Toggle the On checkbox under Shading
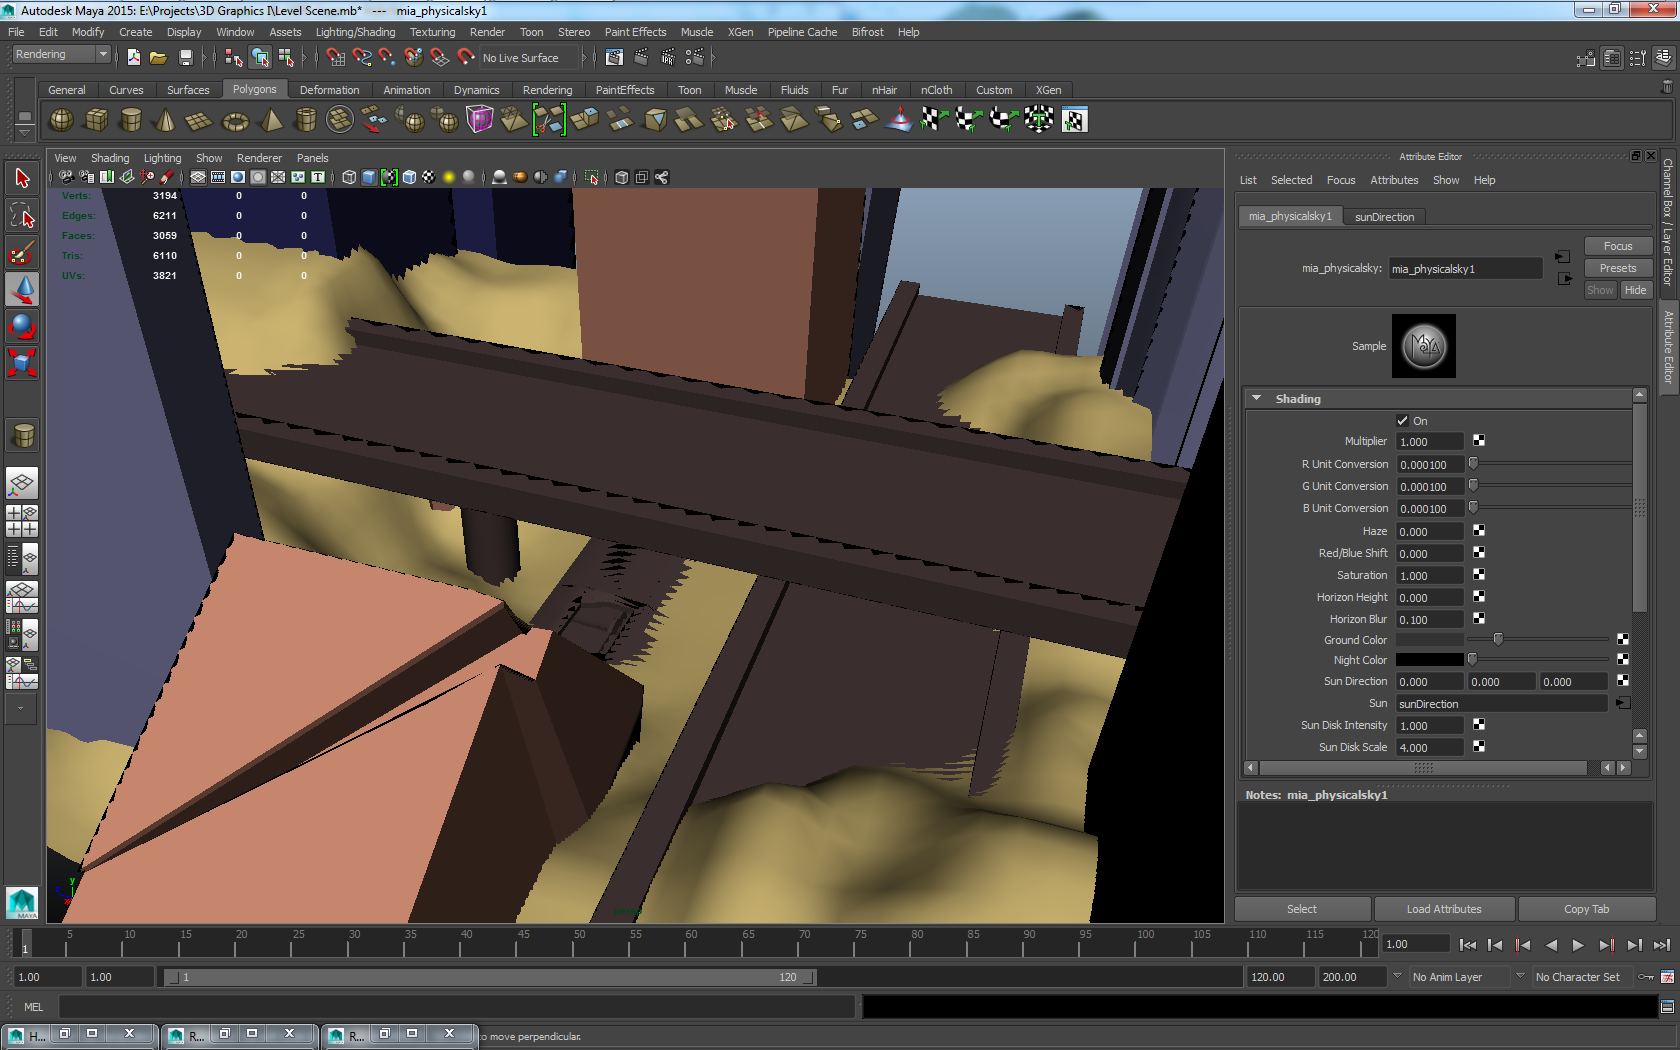 click(1402, 420)
